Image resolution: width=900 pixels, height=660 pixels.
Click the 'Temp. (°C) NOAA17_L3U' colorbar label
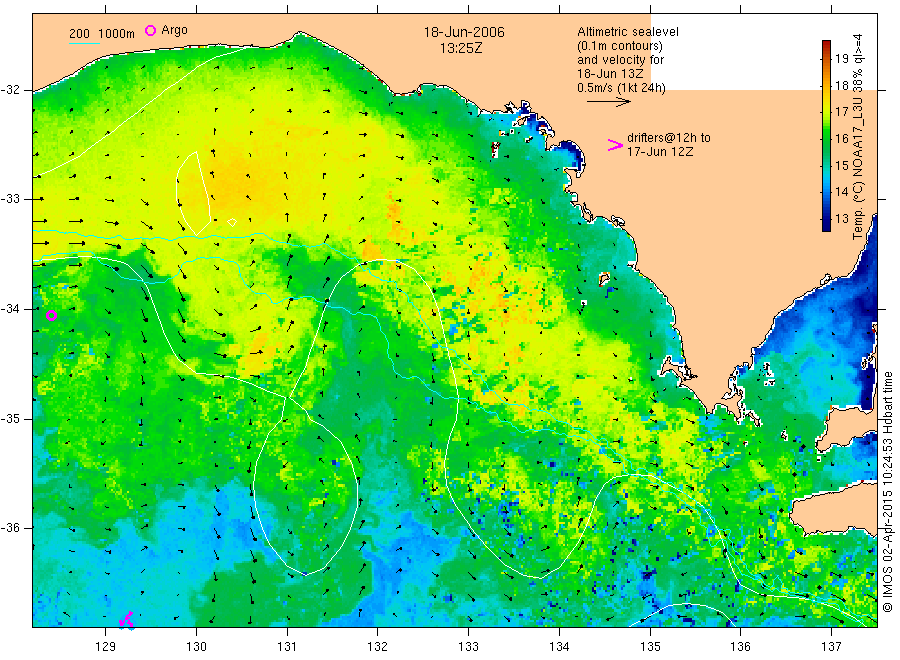pos(858,168)
